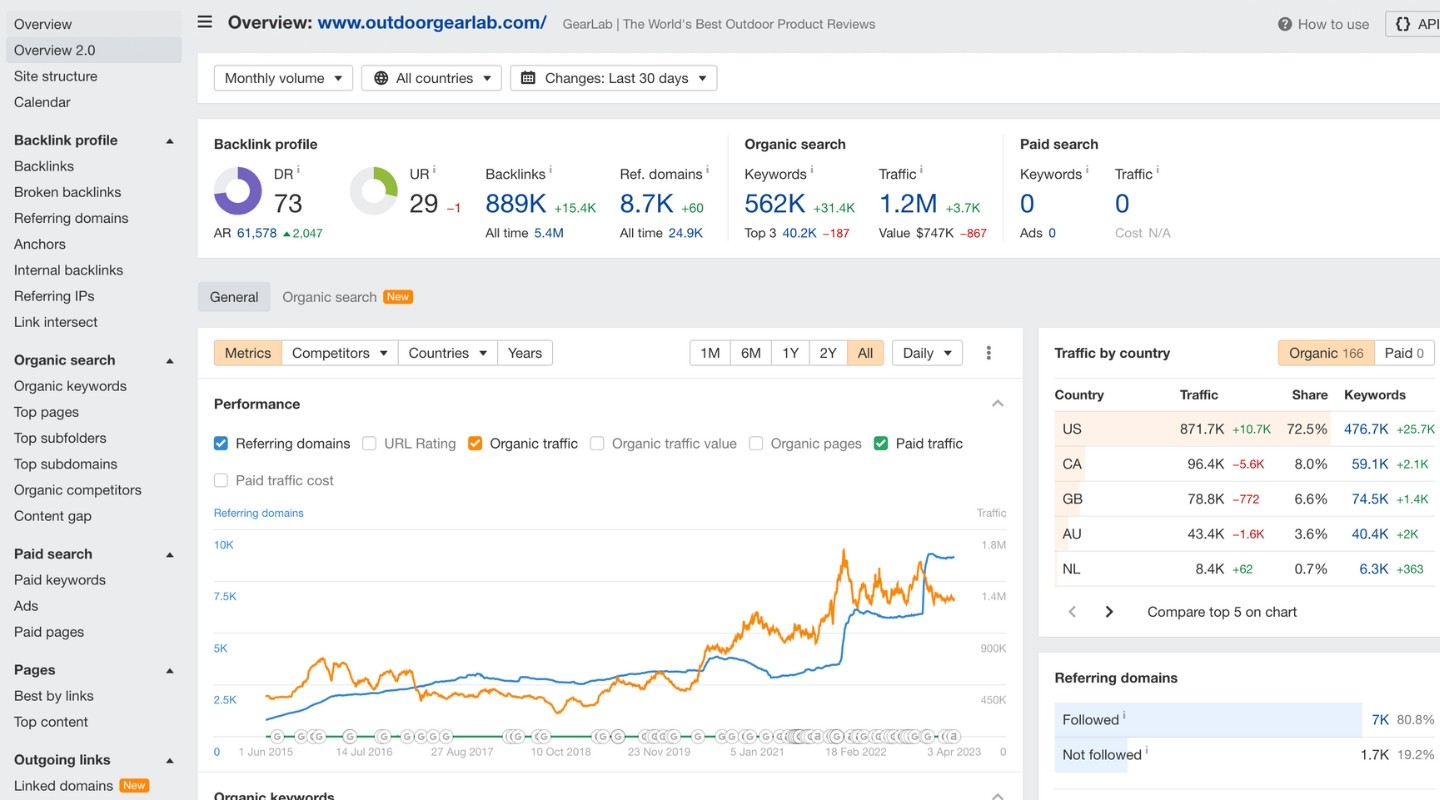Enable the Organic traffic value checkbox
The height and width of the screenshot is (800, 1440).
click(x=597, y=443)
